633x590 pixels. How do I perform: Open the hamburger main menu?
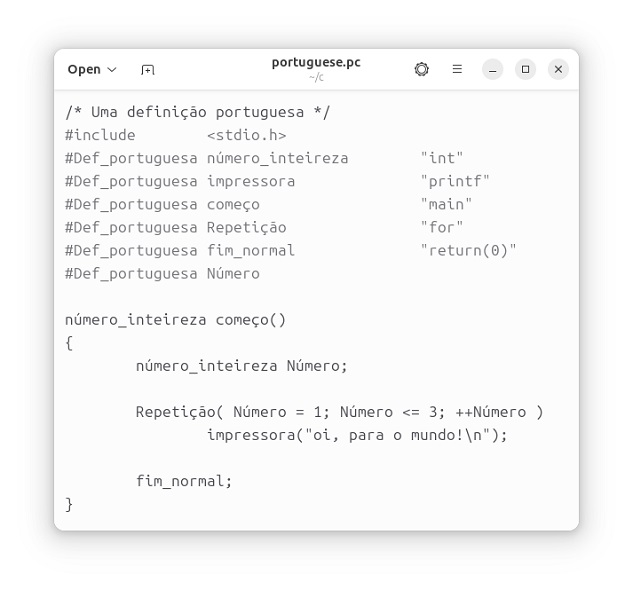(x=457, y=69)
